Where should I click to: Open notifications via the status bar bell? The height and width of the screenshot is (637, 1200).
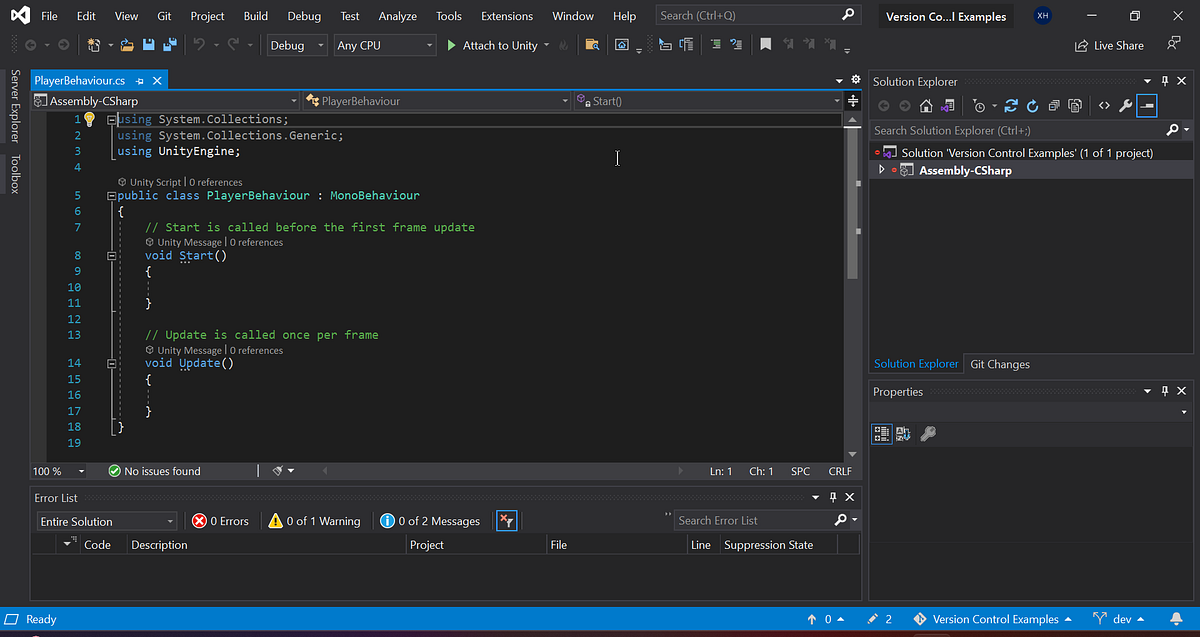pyautogui.click(x=1176, y=618)
